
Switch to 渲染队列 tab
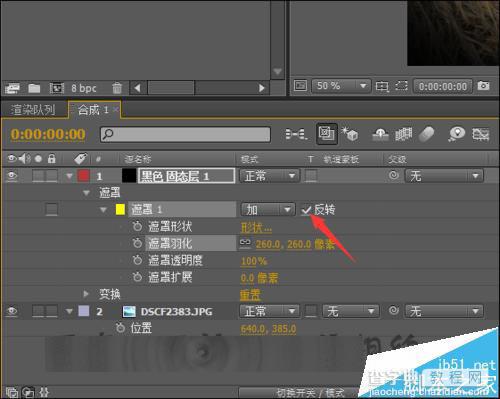coord(33,110)
